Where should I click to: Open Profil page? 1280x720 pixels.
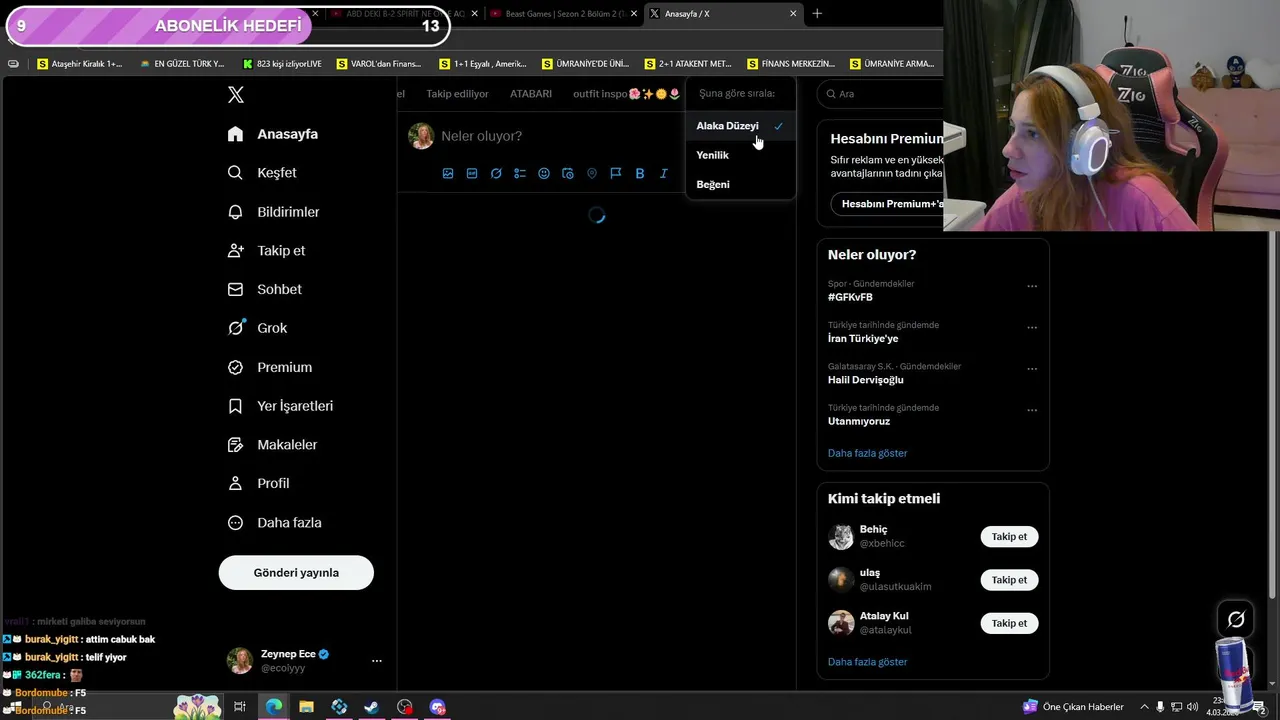[x=259, y=483]
